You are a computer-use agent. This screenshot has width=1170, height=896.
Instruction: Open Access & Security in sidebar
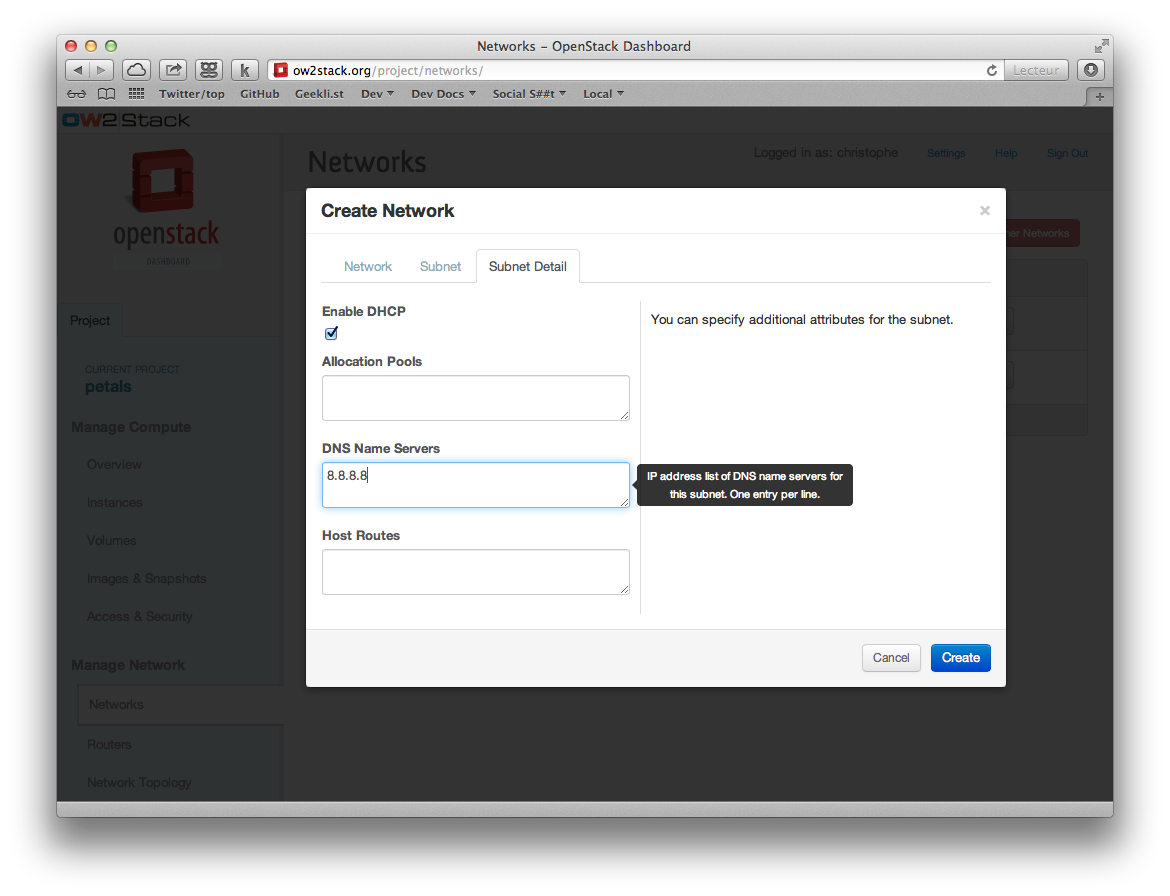(140, 616)
